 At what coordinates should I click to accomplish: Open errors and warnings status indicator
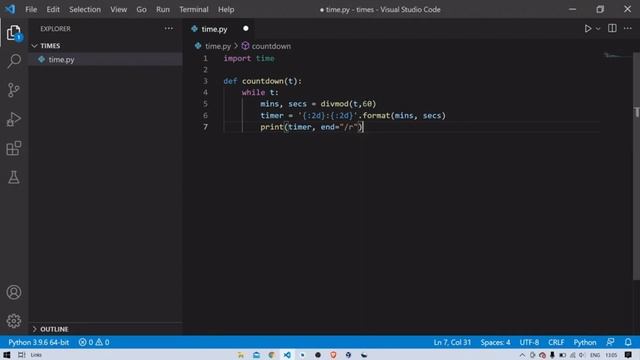[94, 342]
